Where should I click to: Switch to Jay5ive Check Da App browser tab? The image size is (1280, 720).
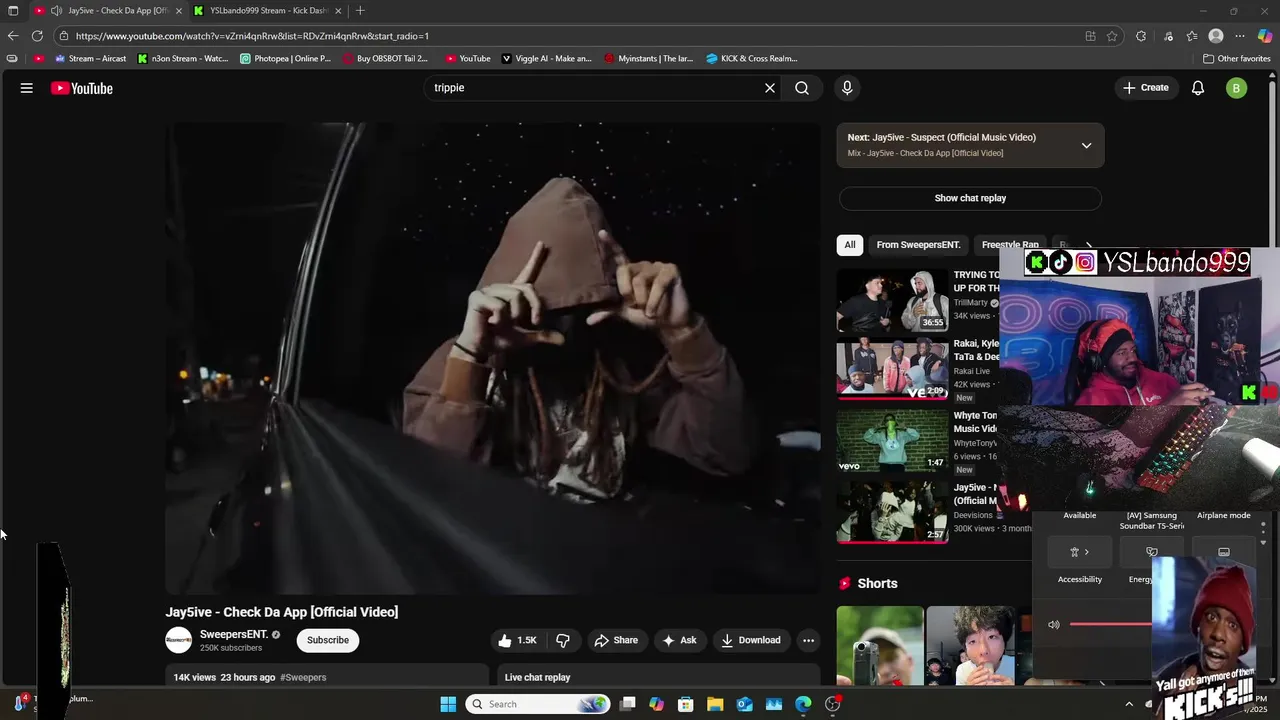[110, 11]
